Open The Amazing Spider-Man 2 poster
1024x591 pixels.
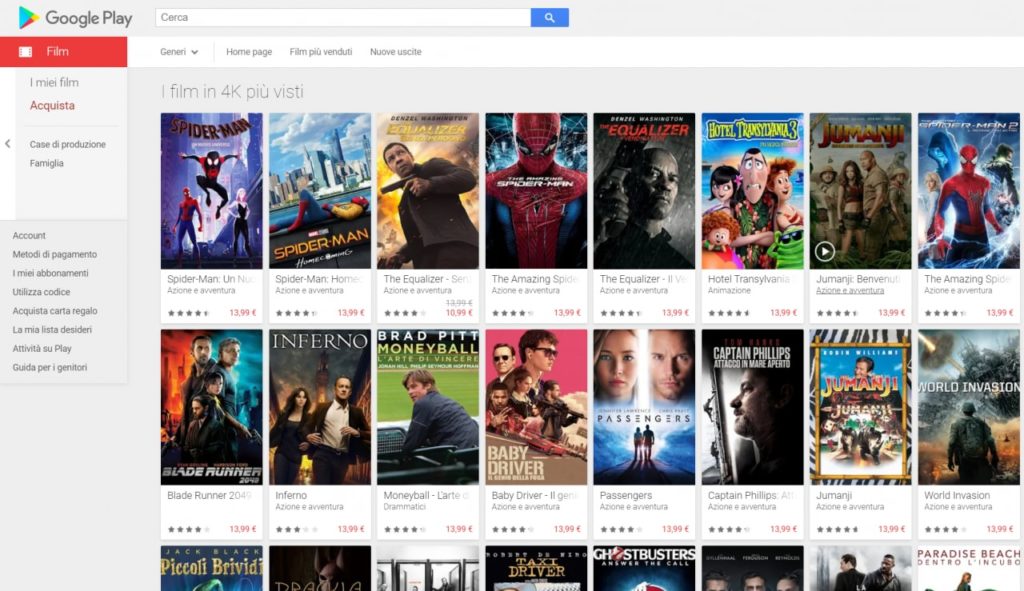pyautogui.click(x=968, y=191)
